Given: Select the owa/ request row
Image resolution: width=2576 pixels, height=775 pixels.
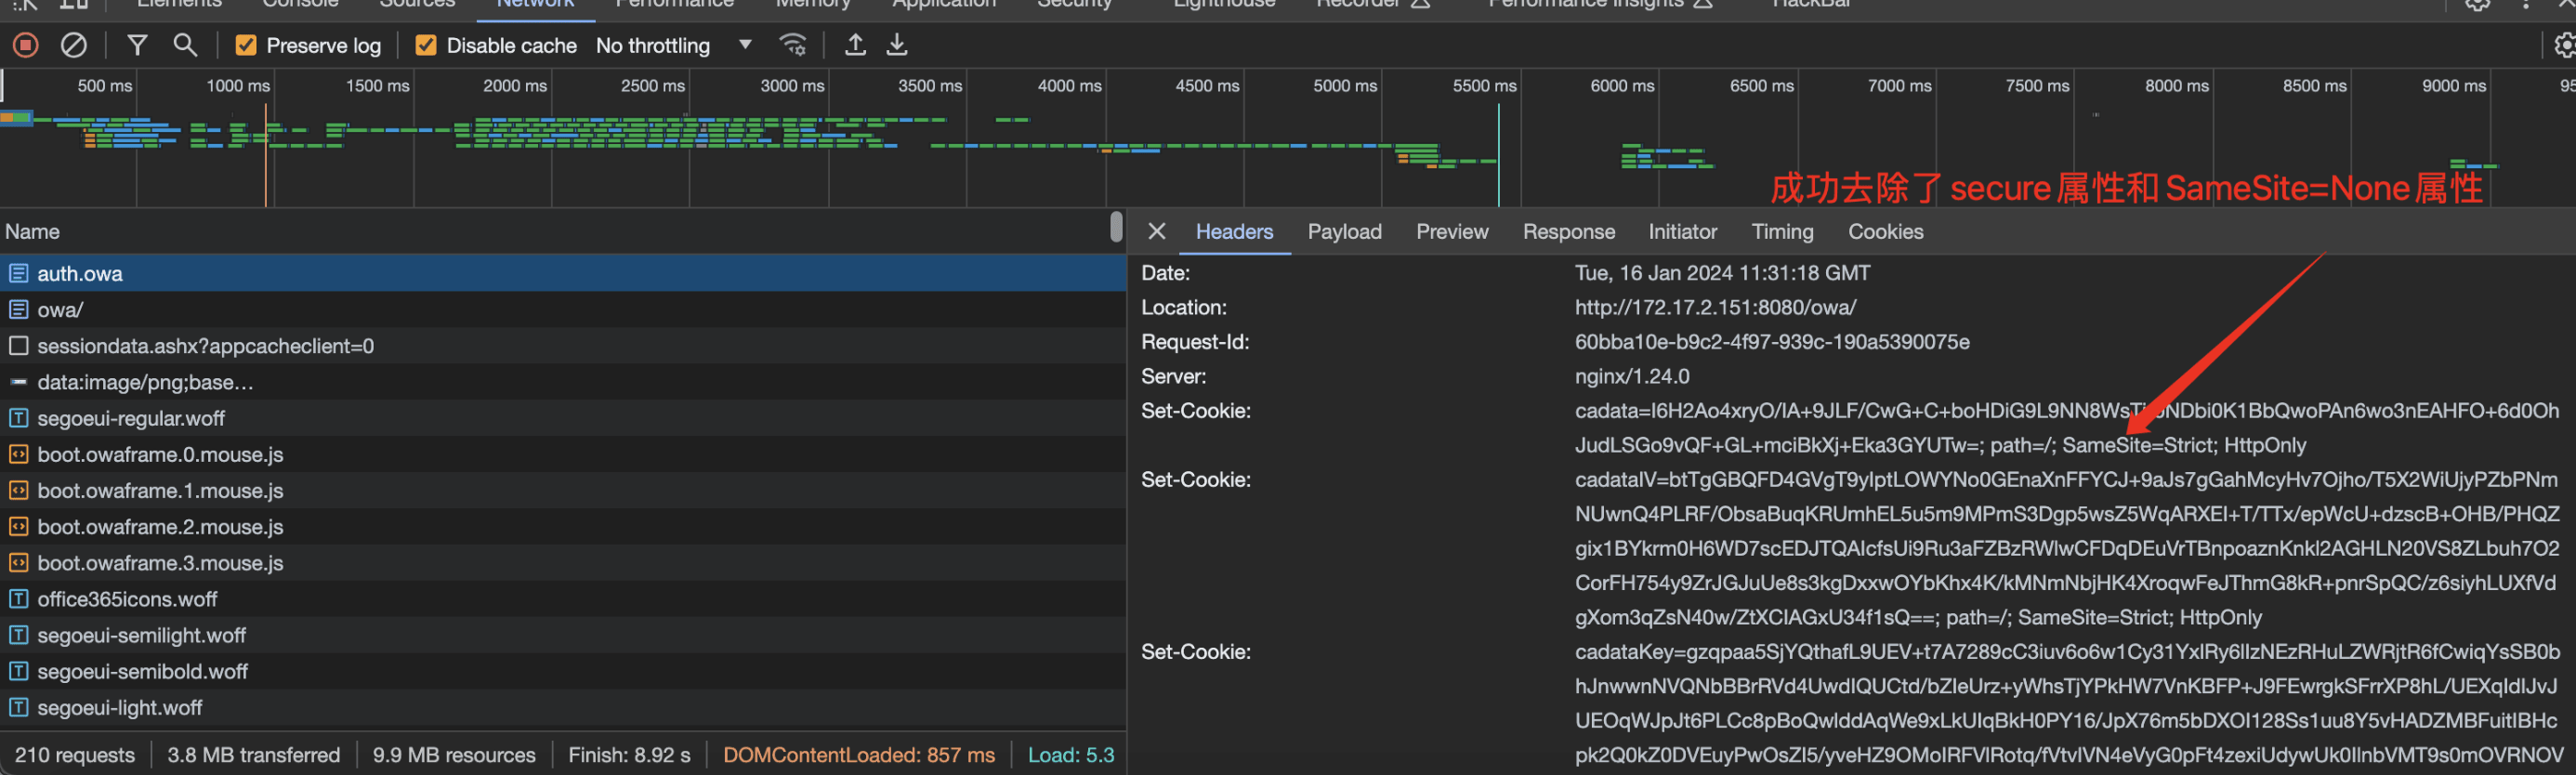Looking at the screenshot, I should tap(60, 310).
